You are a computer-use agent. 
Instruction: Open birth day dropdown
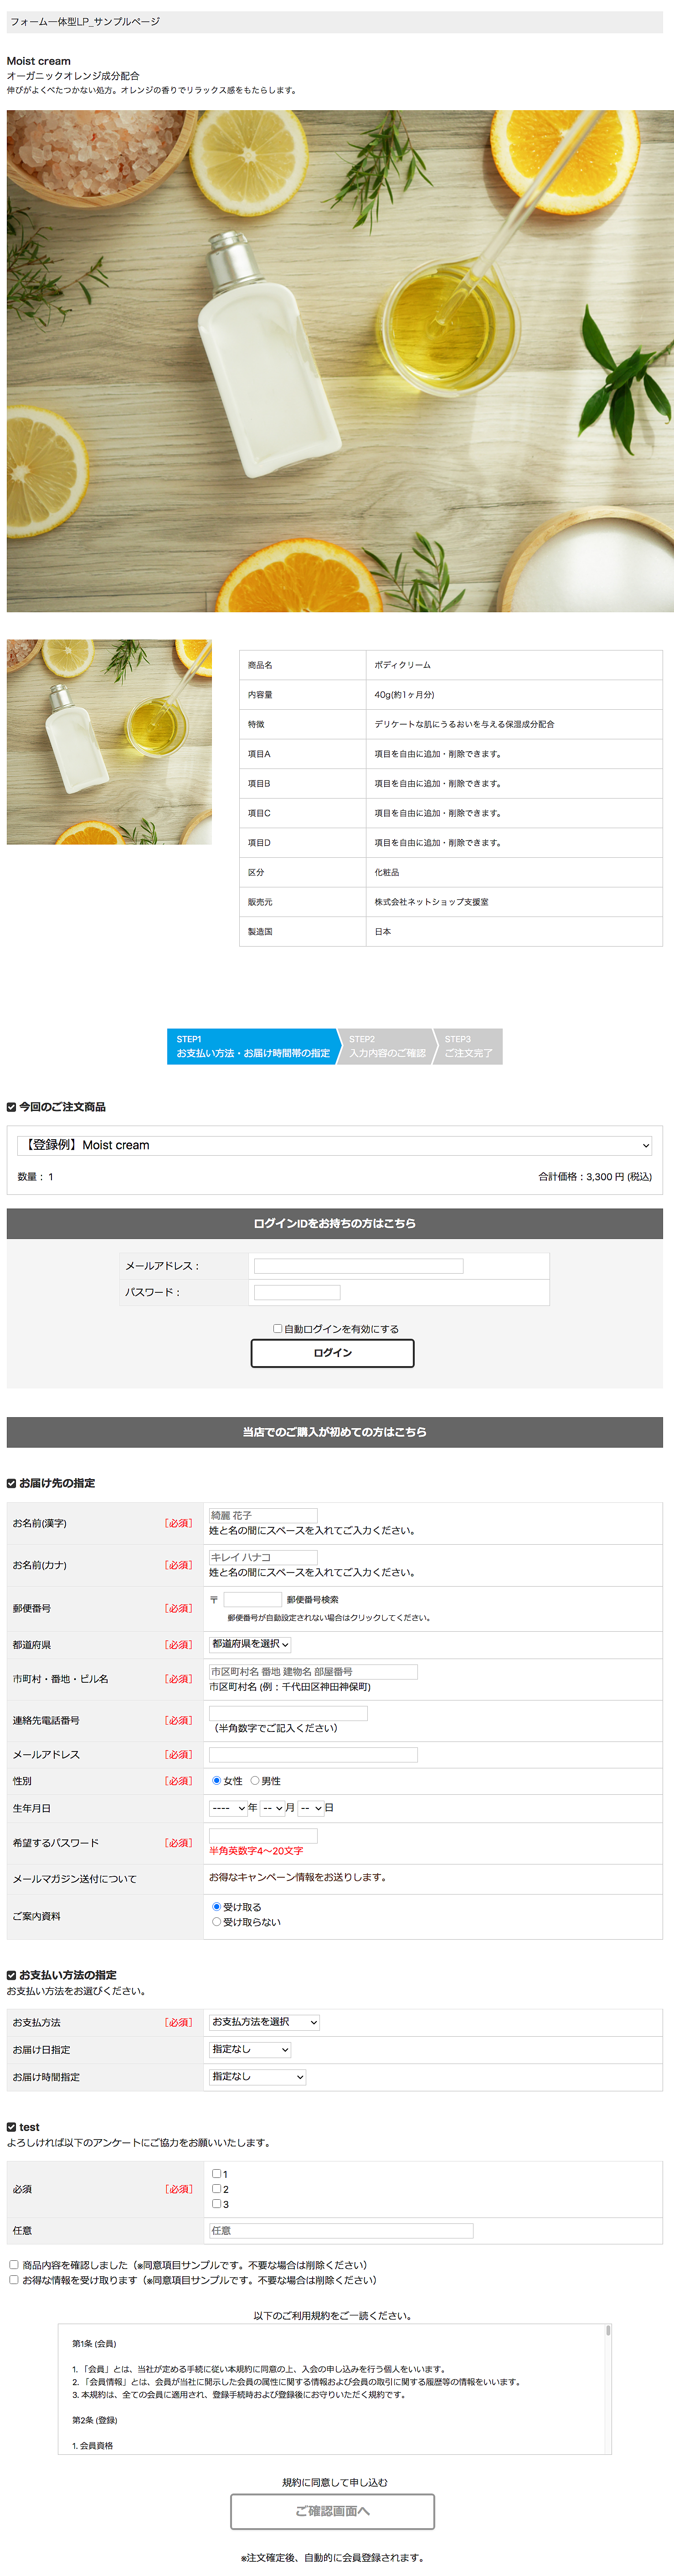(311, 1808)
